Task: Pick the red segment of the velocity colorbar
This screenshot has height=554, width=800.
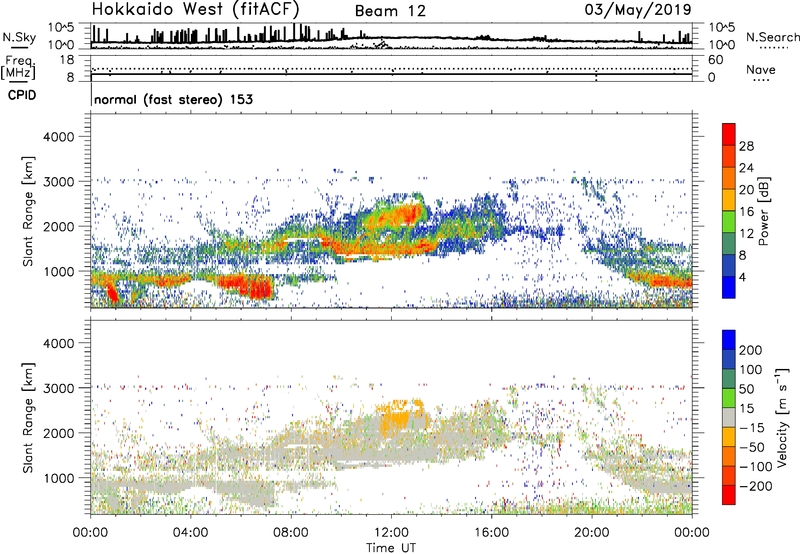Action: [729, 495]
